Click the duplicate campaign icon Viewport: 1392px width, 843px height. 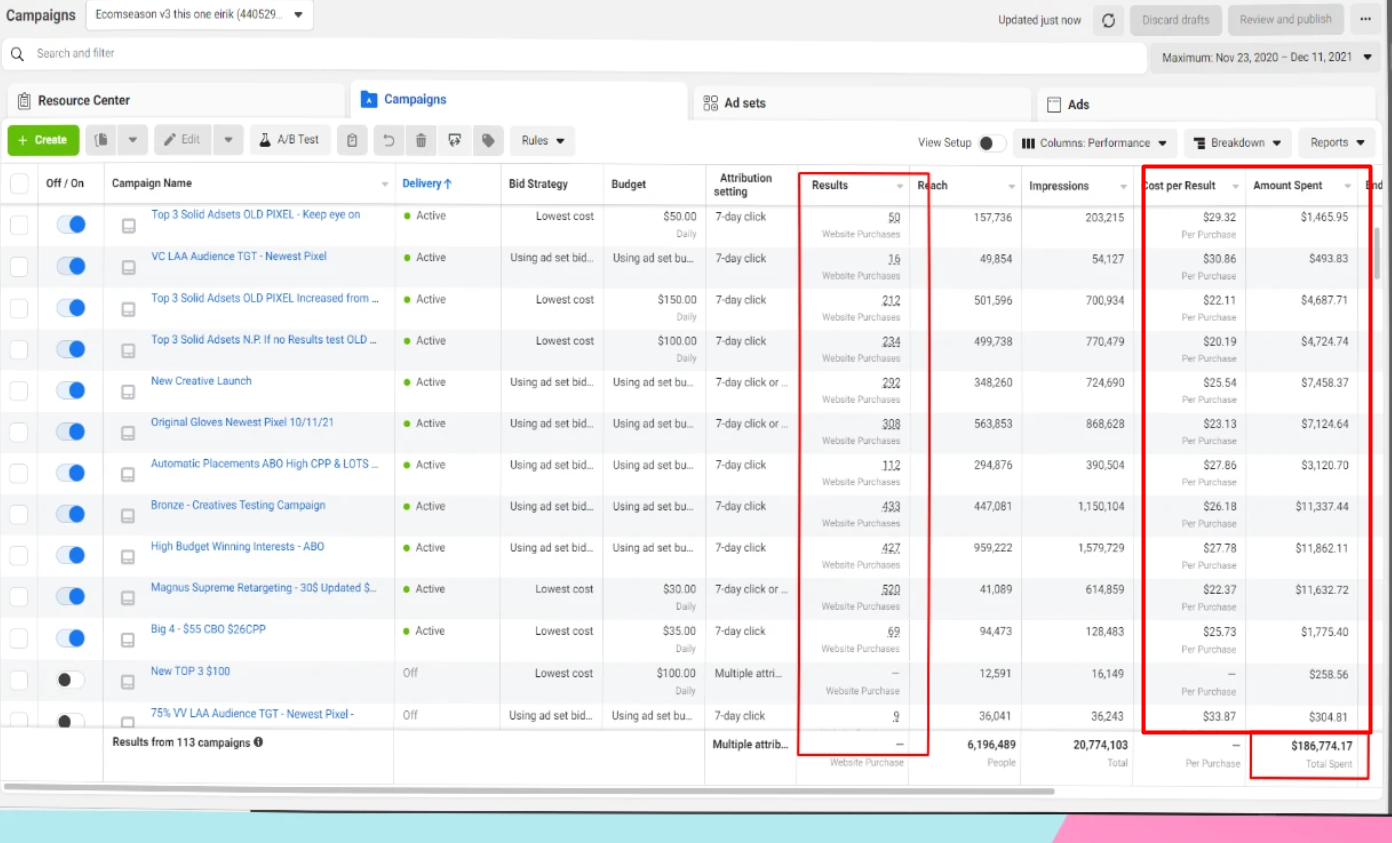pyautogui.click(x=101, y=141)
